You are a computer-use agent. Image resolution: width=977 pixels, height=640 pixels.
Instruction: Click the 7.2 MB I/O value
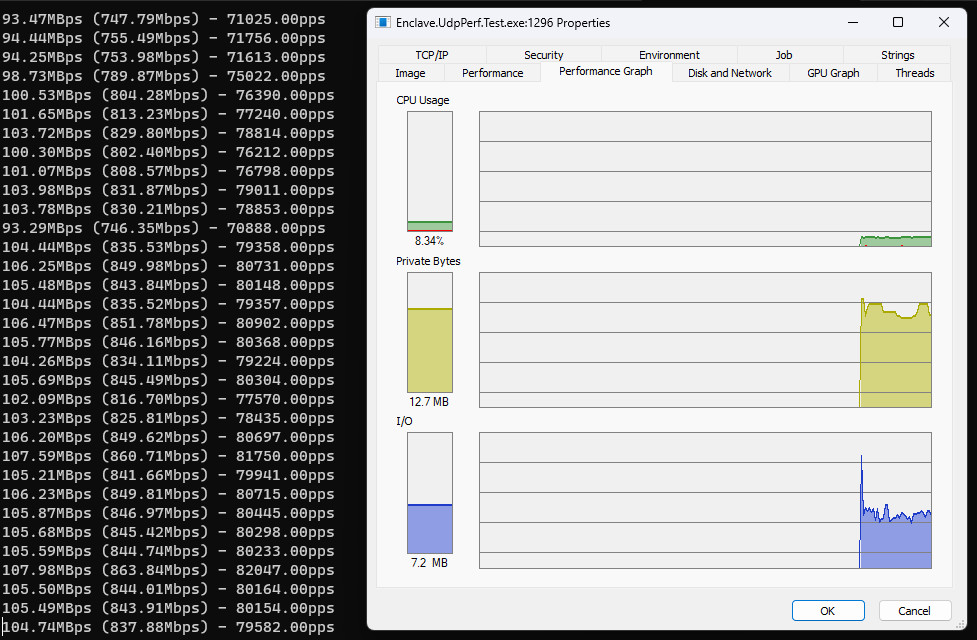click(429, 563)
